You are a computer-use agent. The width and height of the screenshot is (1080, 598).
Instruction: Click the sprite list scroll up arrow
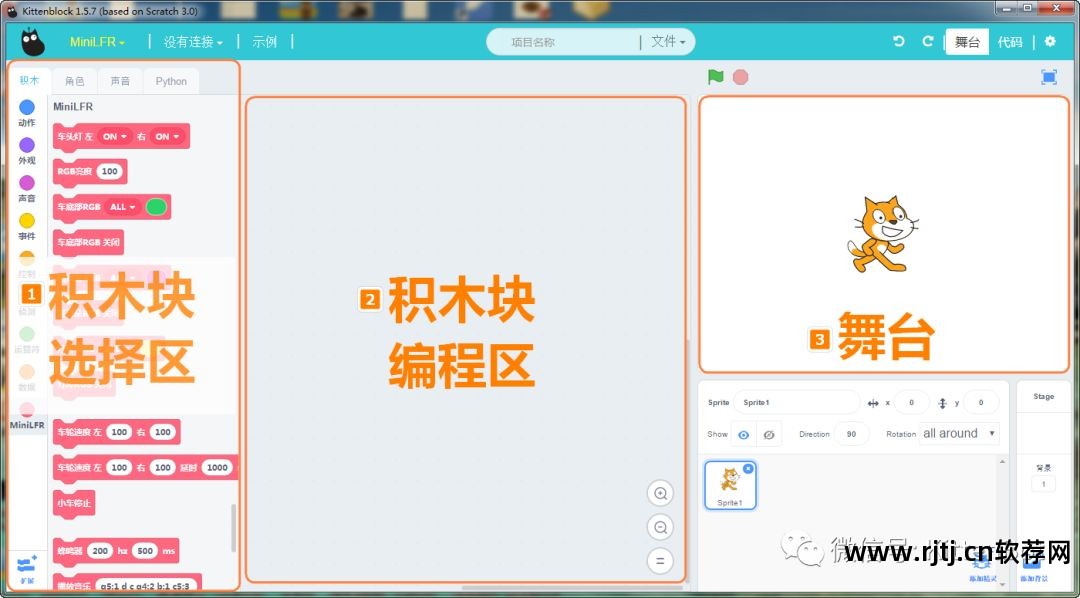point(1002,462)
